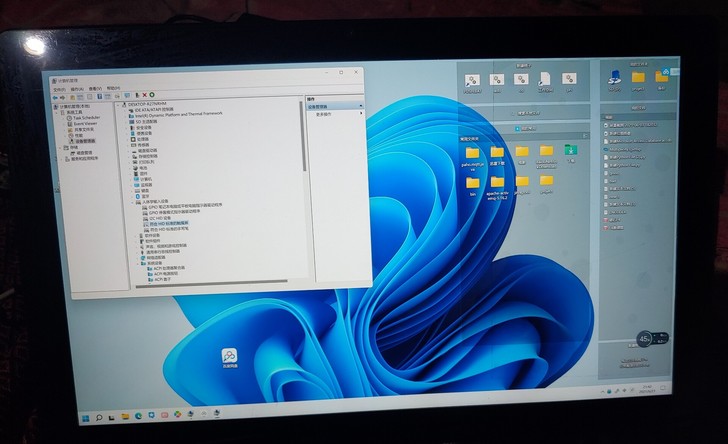Click the red X uninstall device toolbar icon
Screen dimensions: 728x444
(x=144, y=95)
